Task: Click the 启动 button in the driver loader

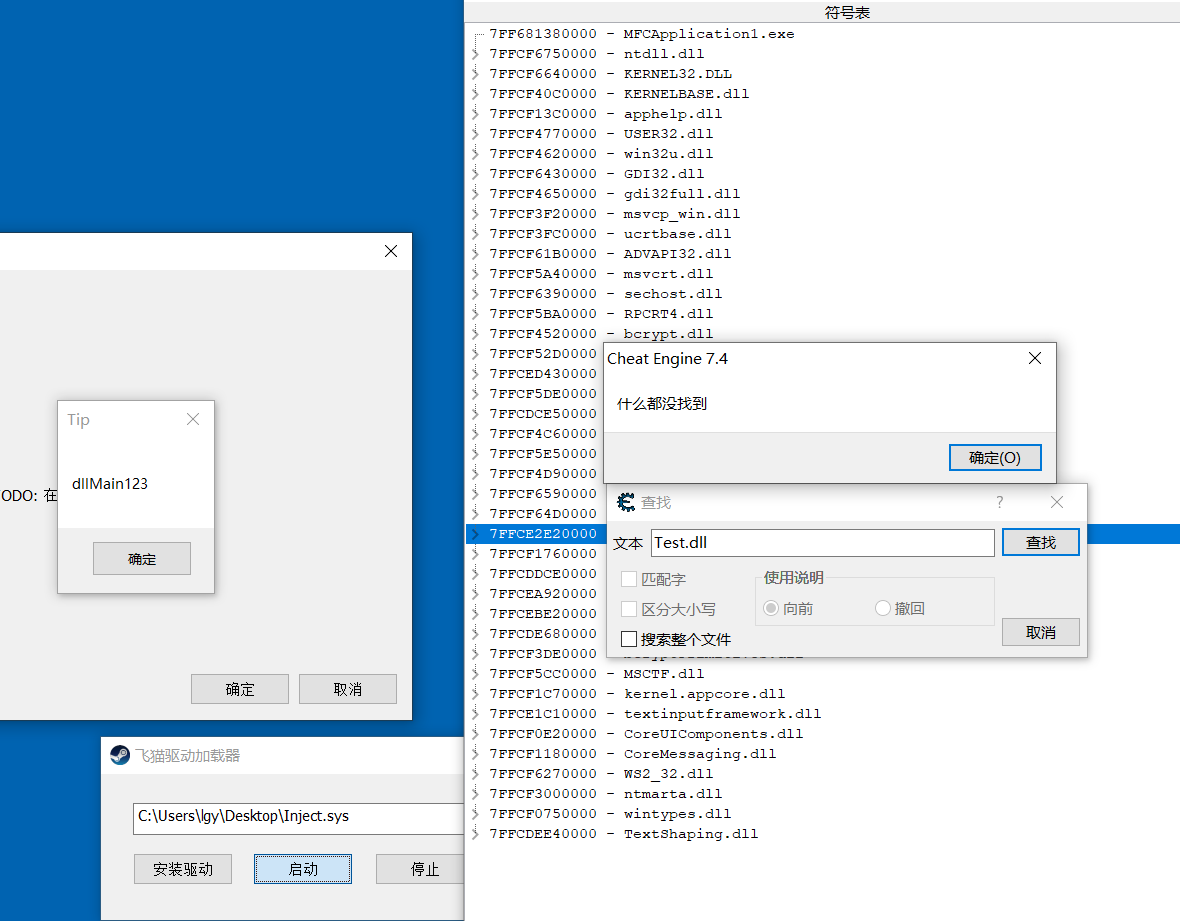Action: coord(303,869)
